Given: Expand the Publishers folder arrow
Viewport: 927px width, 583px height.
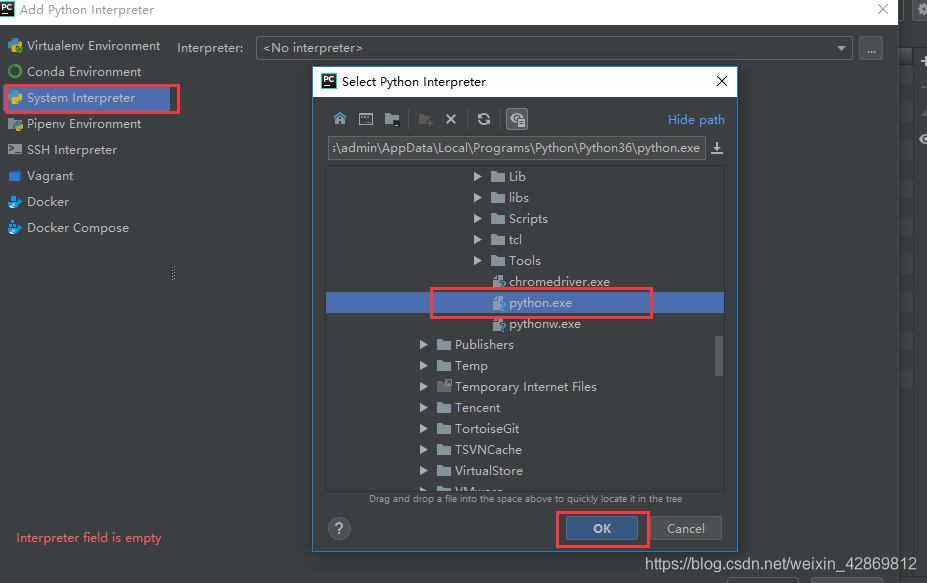Looking at the screenshot, I should tap(423, 344).
